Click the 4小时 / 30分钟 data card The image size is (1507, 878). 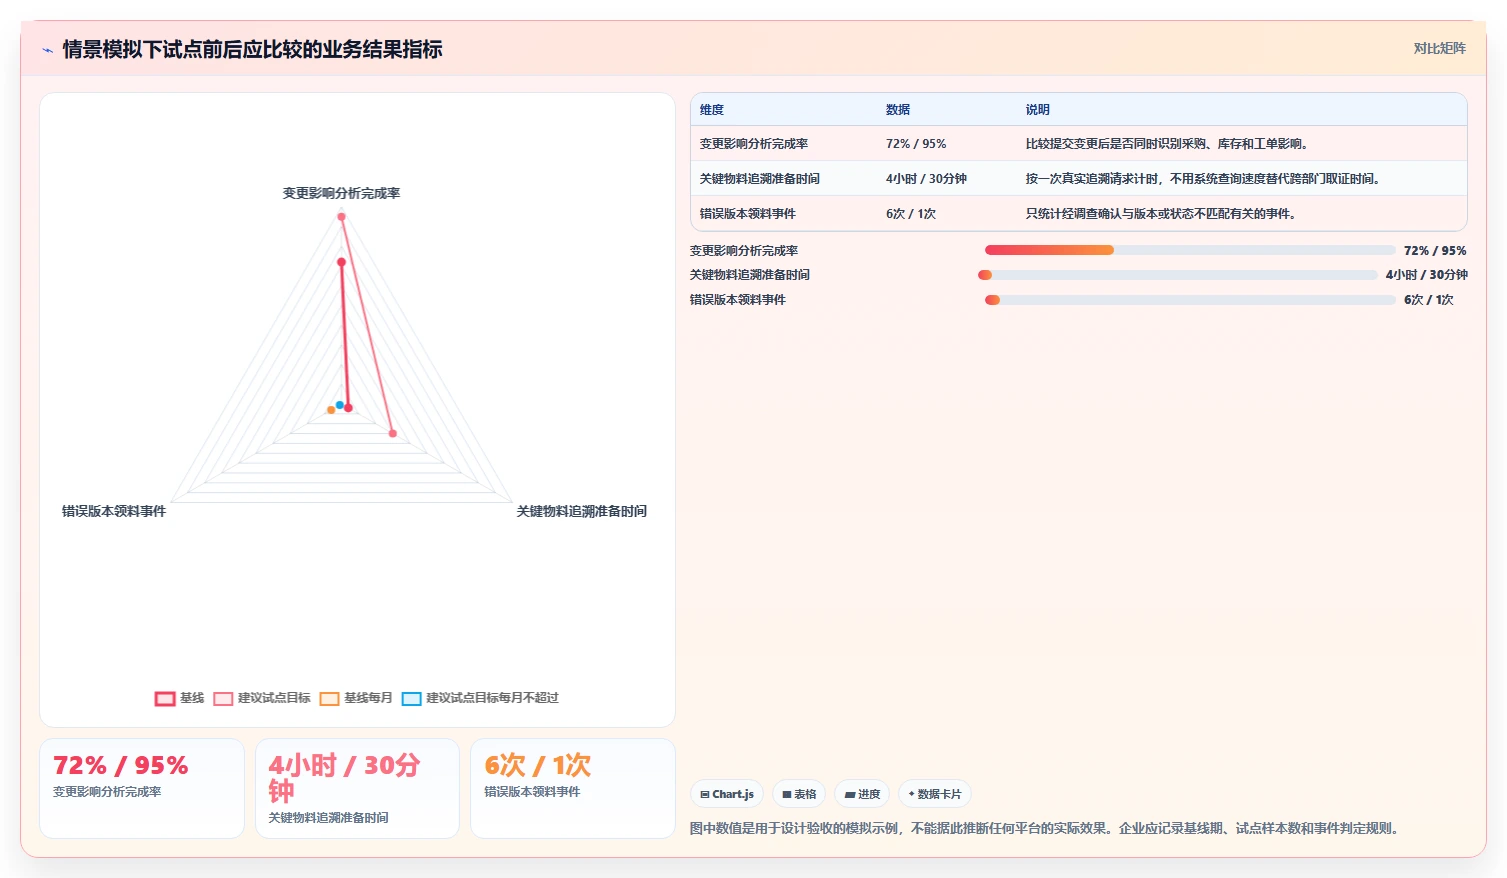click(357, 788)
